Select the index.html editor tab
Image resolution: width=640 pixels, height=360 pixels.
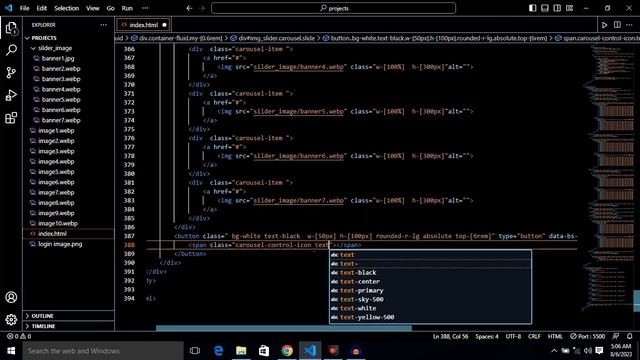[x=143, y=25]
